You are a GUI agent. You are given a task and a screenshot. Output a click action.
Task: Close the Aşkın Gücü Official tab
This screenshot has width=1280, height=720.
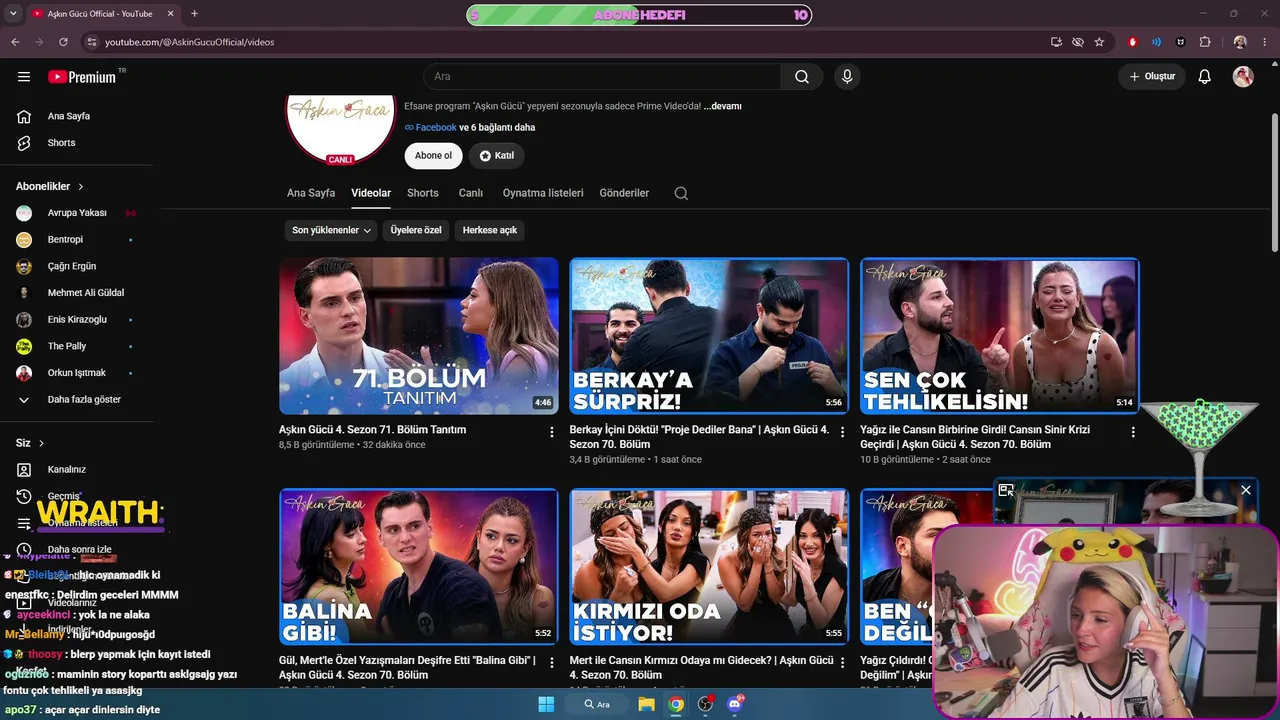[170, 14]
